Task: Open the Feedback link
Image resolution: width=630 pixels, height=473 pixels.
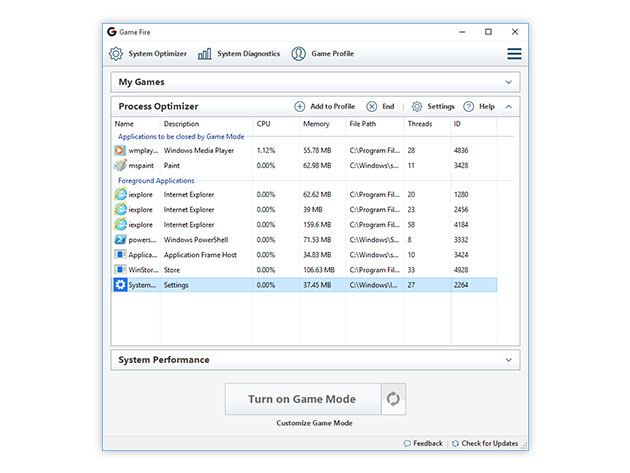Action: point(428,443)
